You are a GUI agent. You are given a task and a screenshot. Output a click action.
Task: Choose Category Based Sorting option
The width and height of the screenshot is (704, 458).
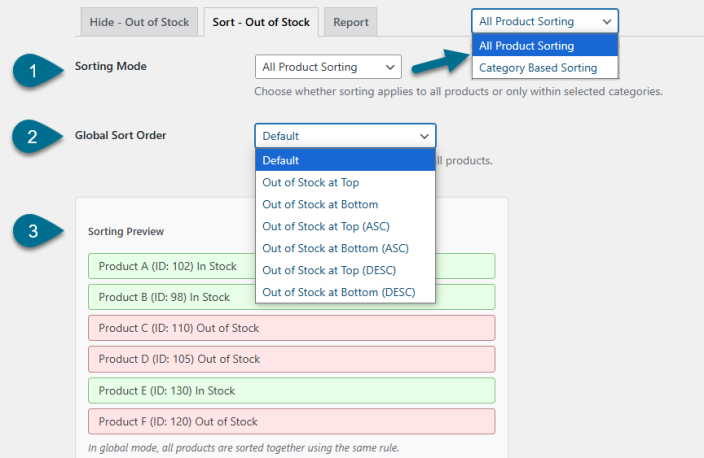[x=545, y=68]
